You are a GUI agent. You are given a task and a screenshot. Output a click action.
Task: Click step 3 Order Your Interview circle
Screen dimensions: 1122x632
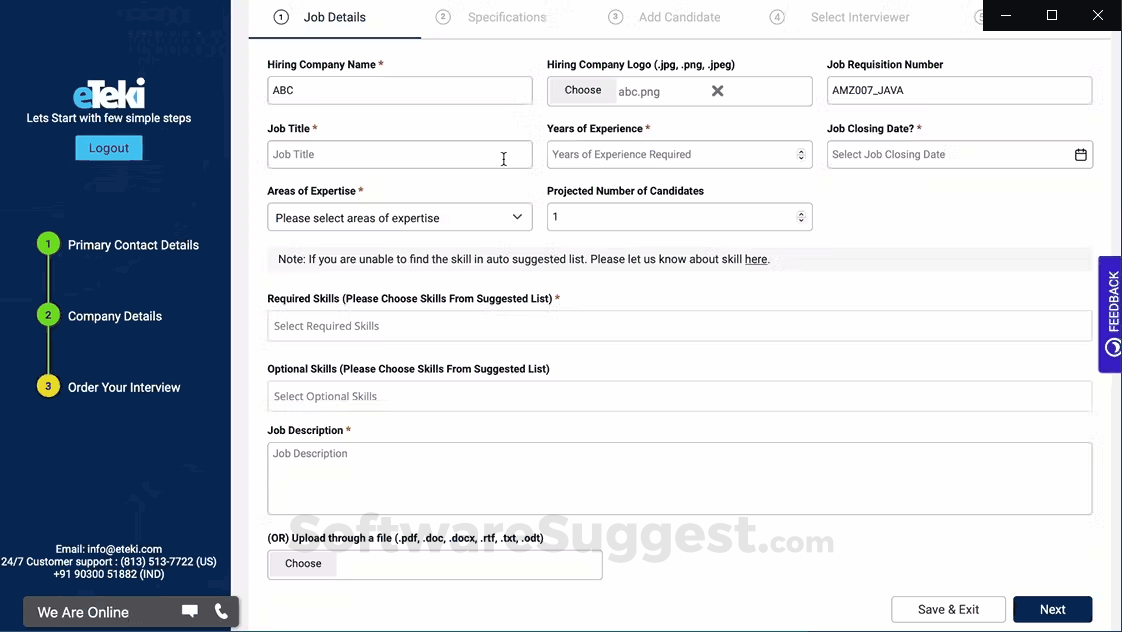(48, 387)
